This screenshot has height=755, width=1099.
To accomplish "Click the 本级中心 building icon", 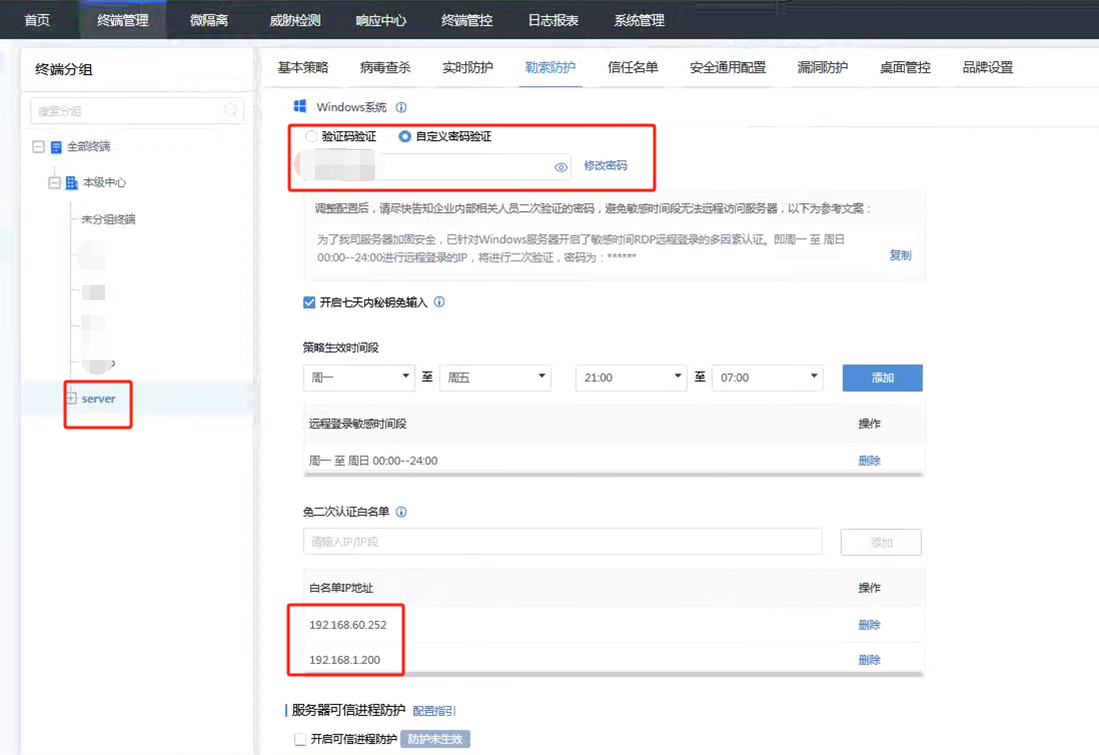I will click(71, 183).
